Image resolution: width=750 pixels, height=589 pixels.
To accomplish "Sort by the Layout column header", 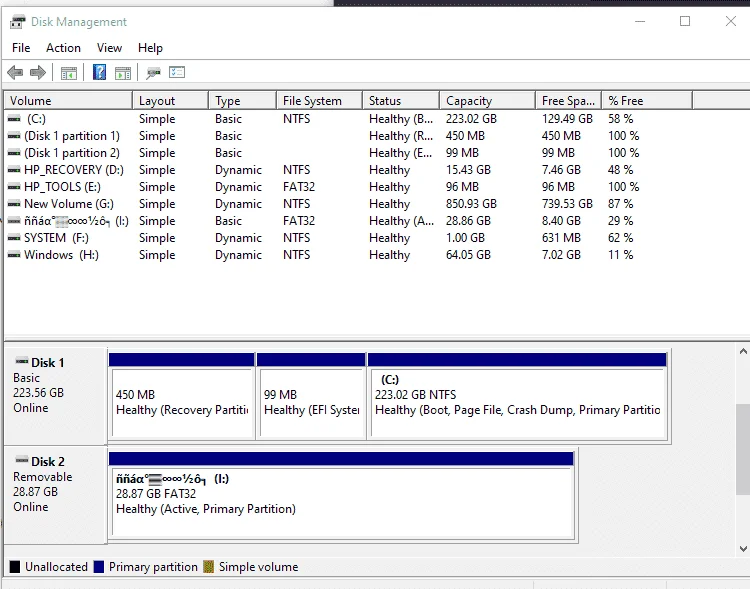I will coord(170,100).
